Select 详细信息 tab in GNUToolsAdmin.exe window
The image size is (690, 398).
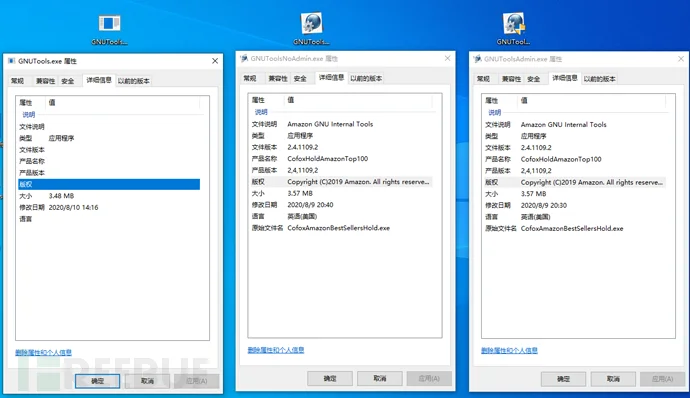(x=565, y=78)
